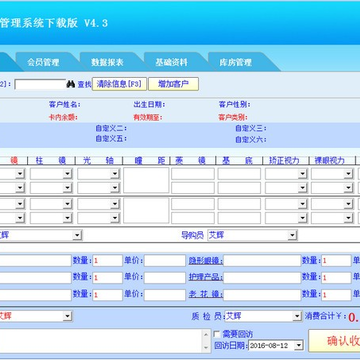Click the binoculars search icon
The width and height of the screenshot is (360, 360).
(x=71, y=84)
